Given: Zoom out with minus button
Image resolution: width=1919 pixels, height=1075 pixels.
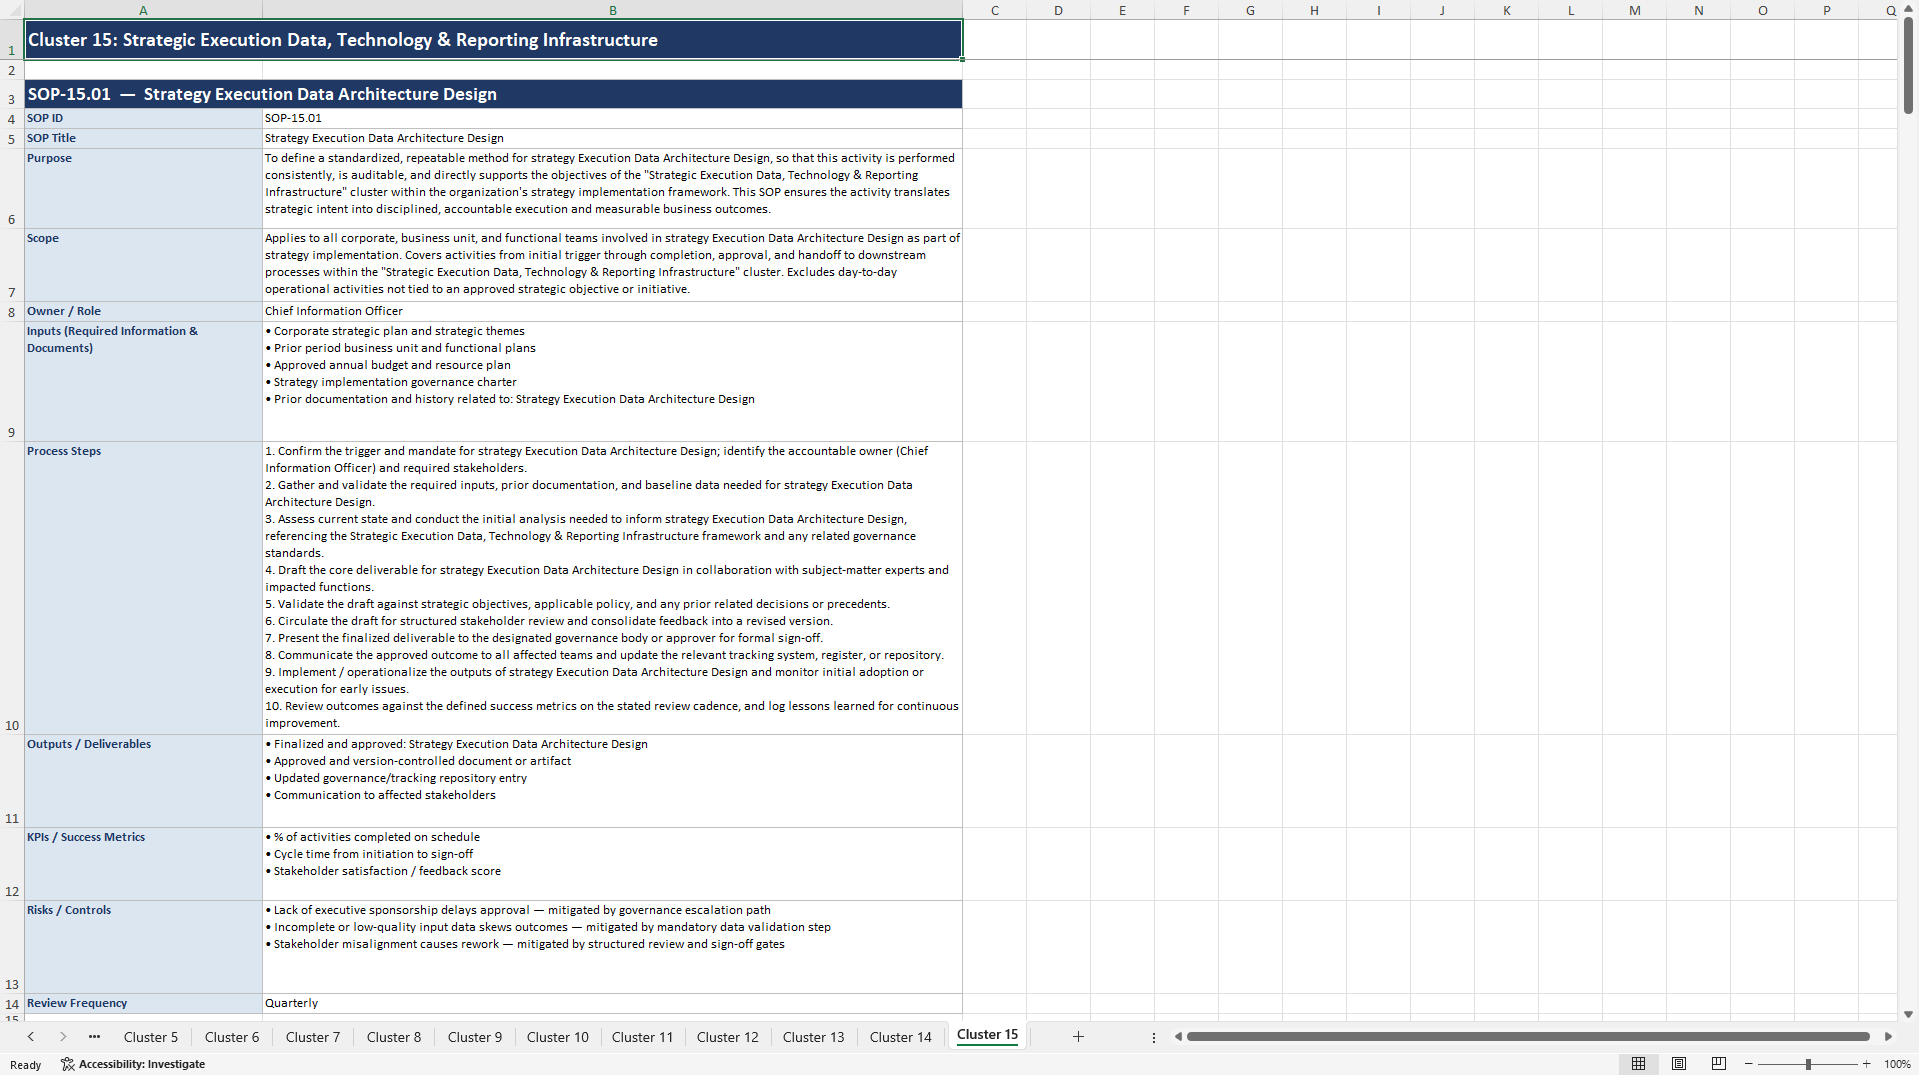Looking at the screenshot, I should pos(1748,1064).
